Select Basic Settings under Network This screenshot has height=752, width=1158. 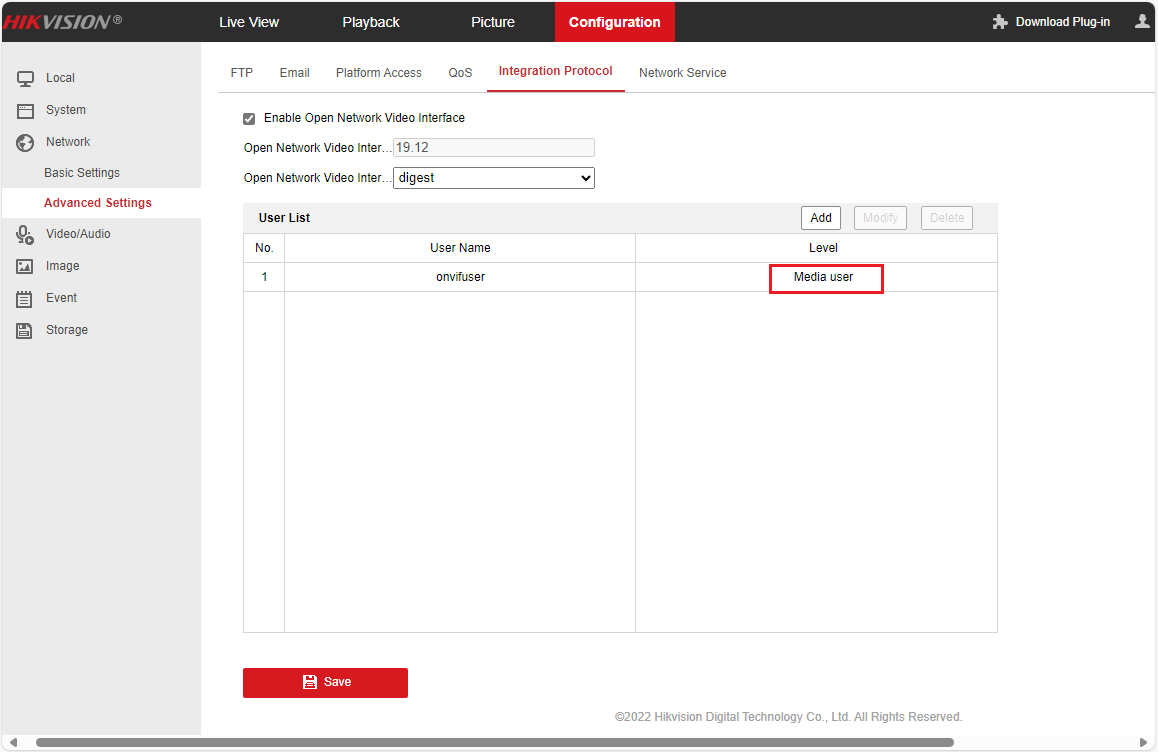82,173
